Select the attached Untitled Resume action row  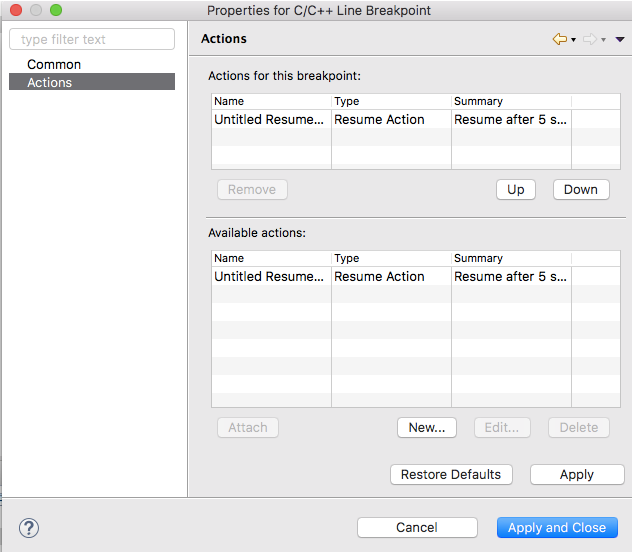[x=270, y=119]
